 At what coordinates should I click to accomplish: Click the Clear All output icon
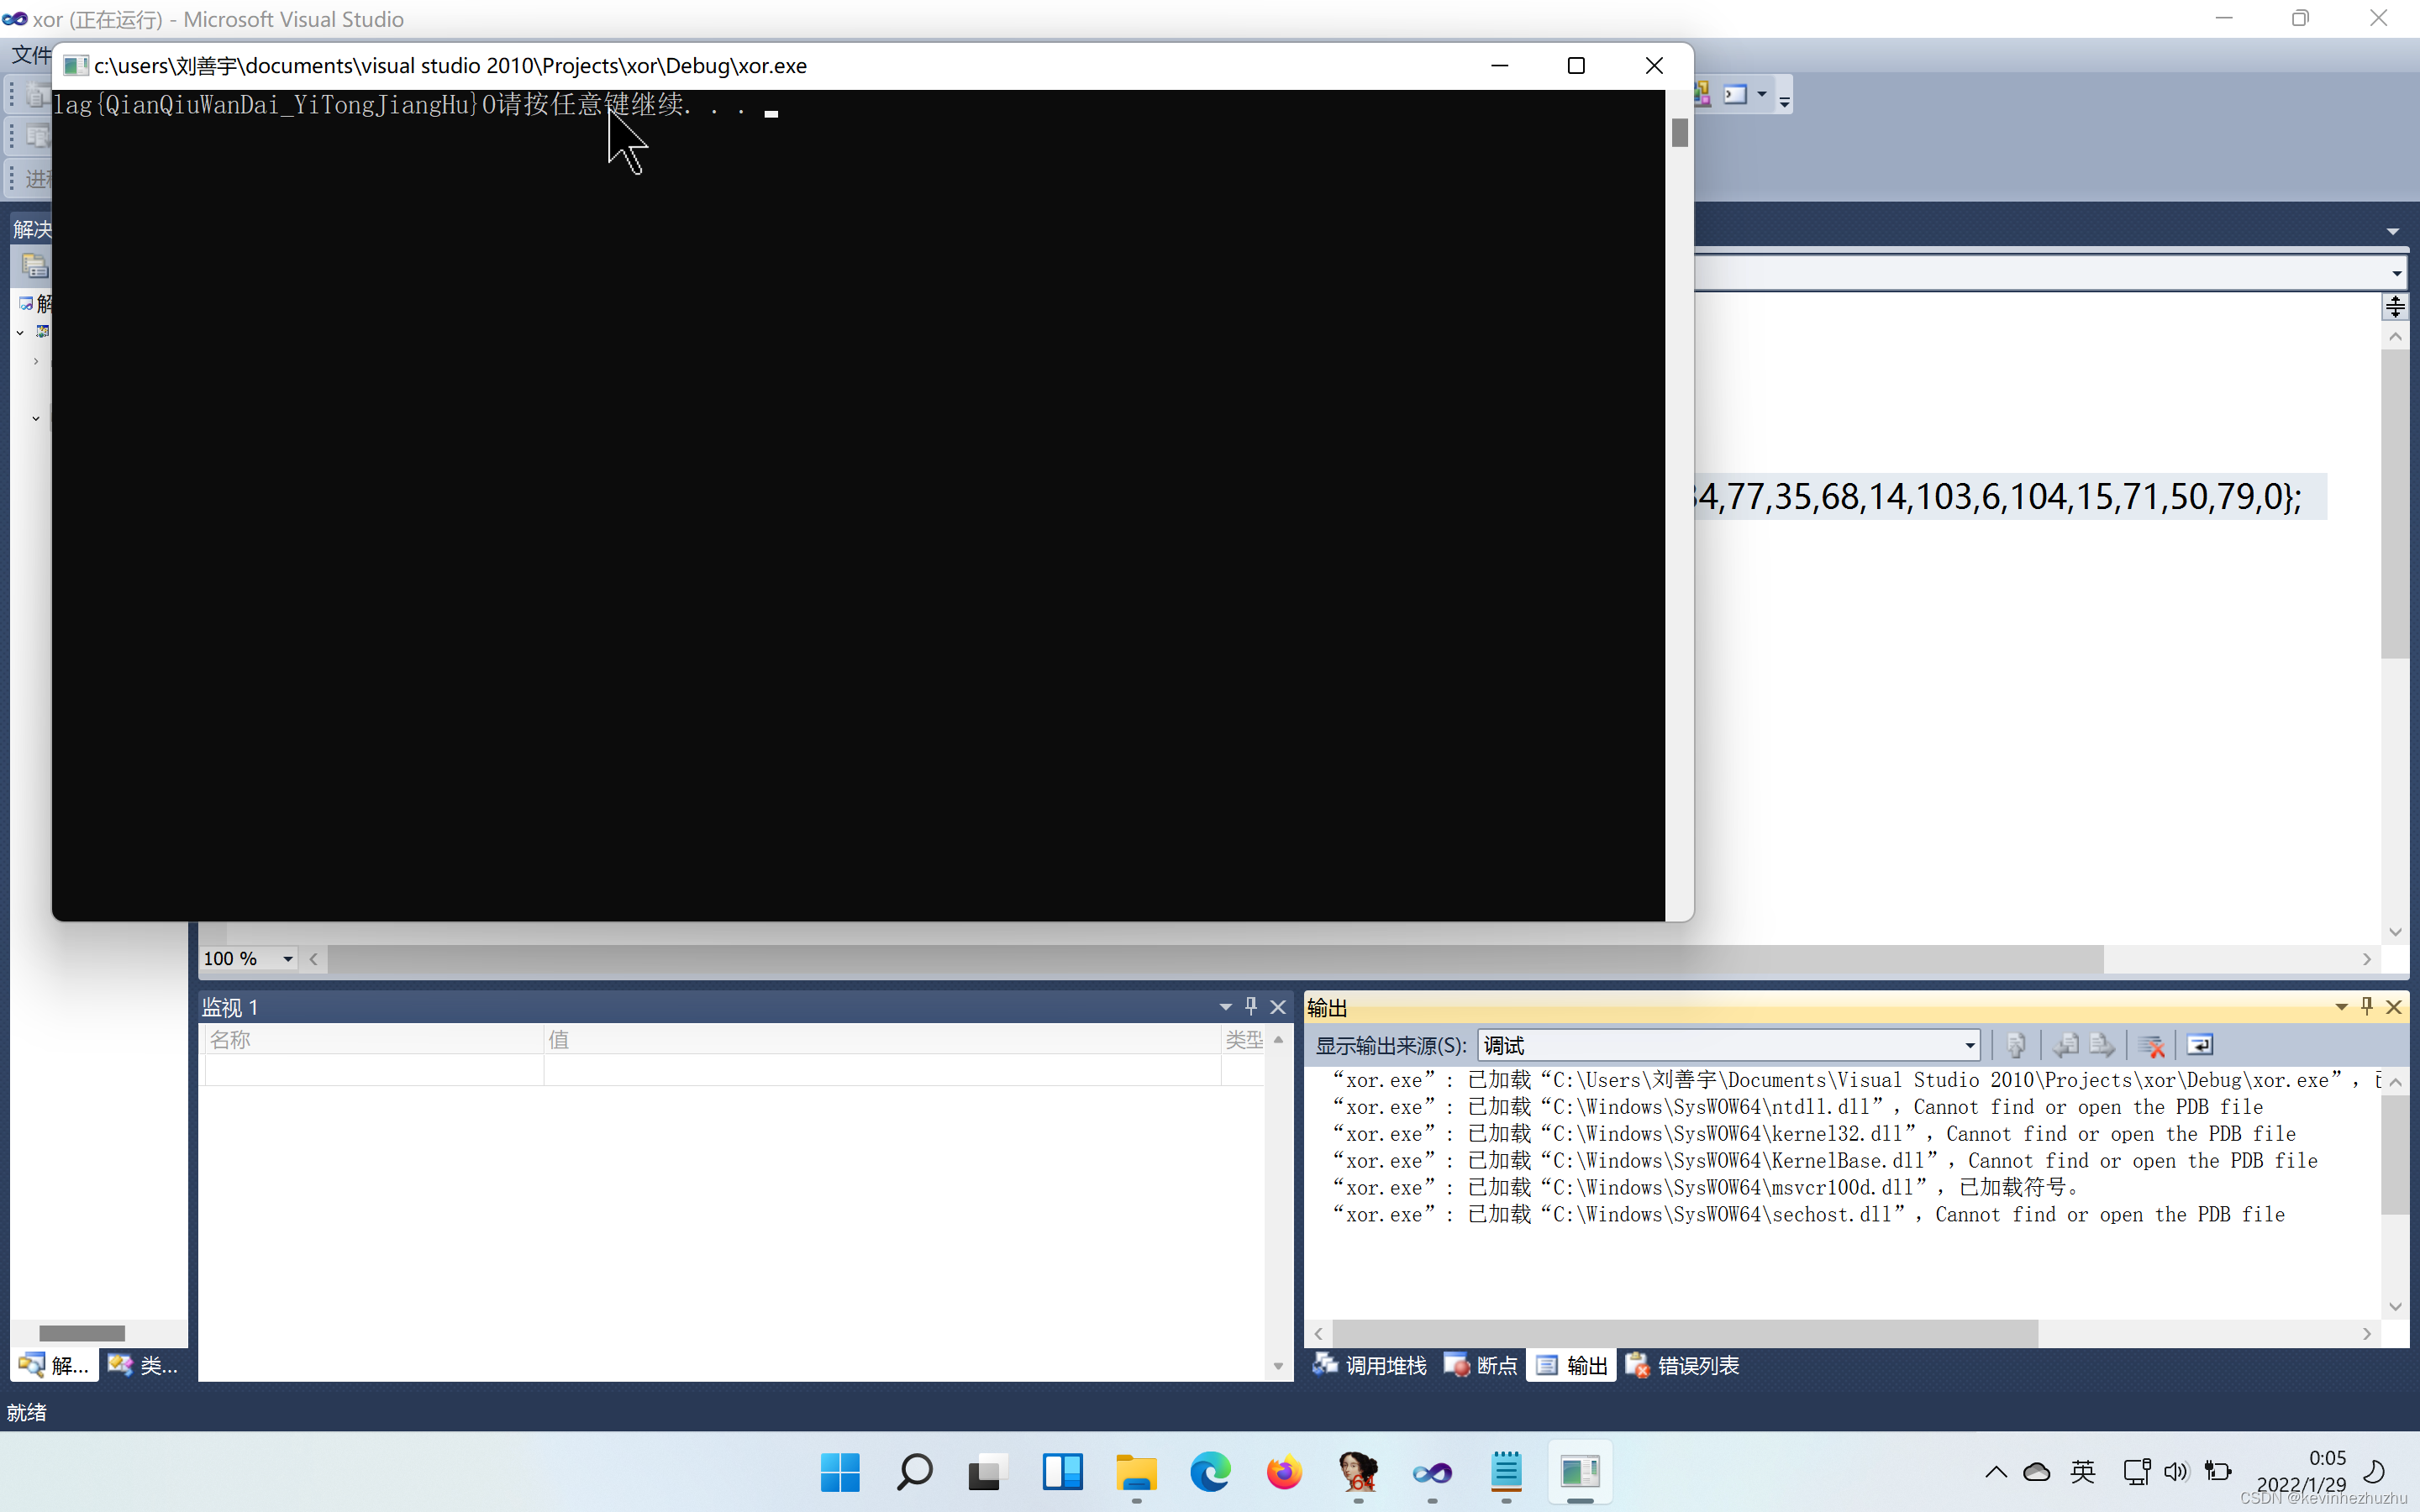pos(2150,1045)
